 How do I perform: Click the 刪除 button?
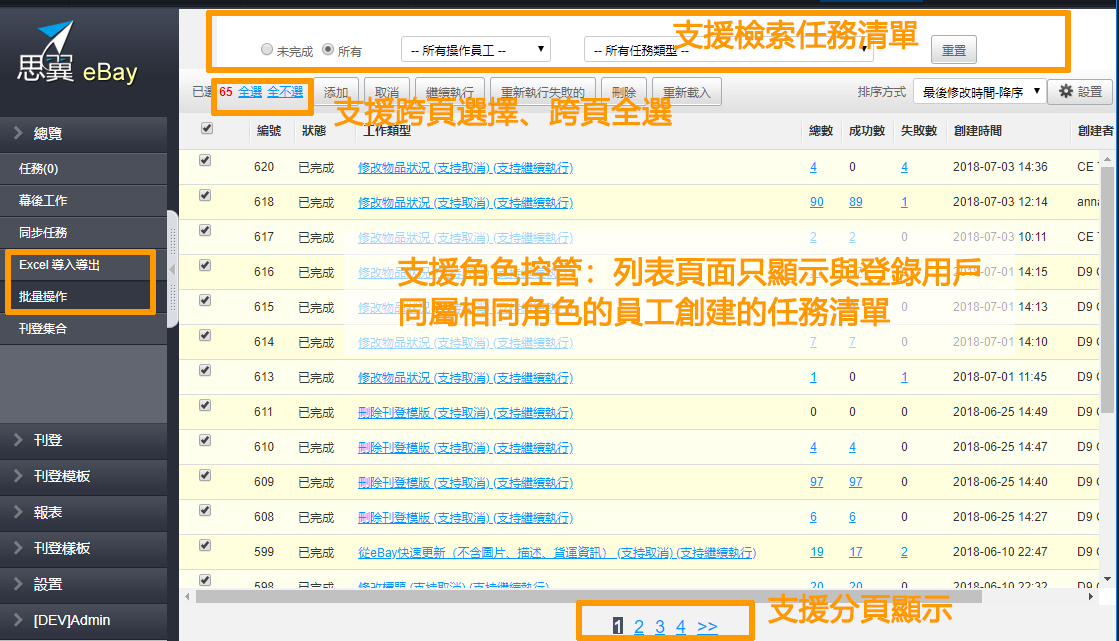point(624,92)
